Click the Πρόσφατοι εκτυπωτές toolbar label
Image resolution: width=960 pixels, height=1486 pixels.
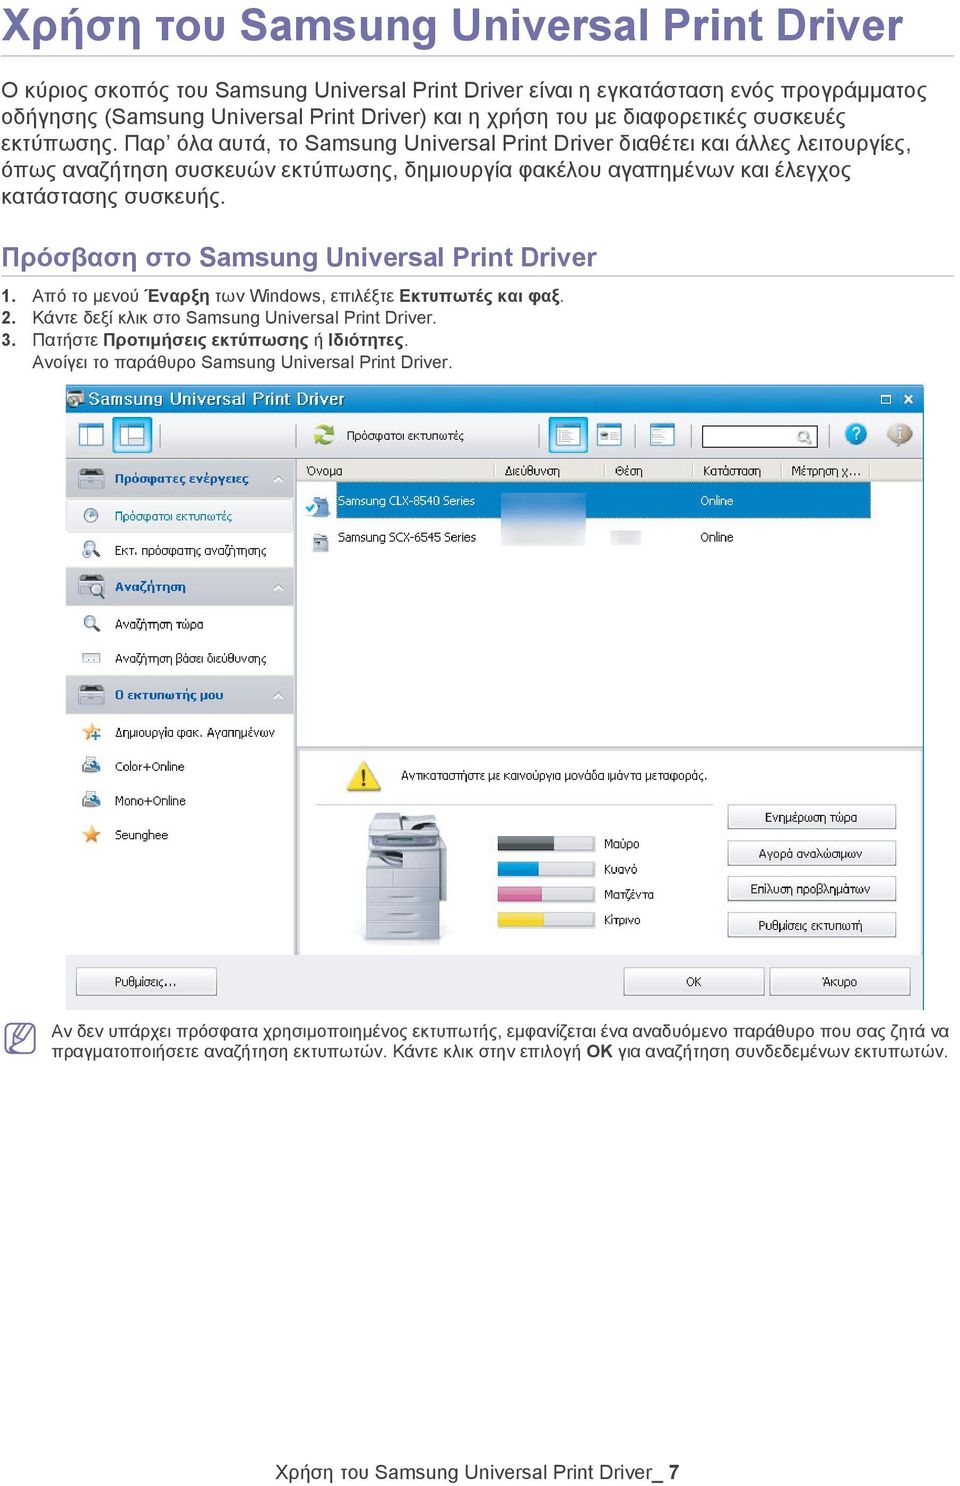coord(405,436)
